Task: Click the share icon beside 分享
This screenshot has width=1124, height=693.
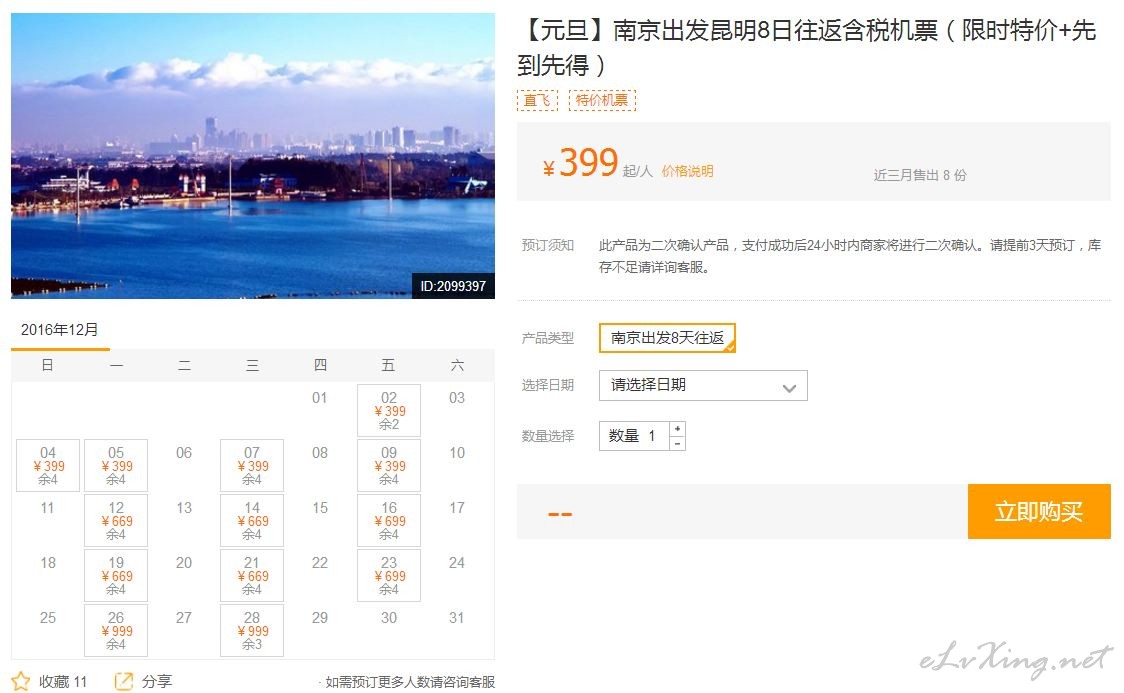Action: tap(123, 681)
